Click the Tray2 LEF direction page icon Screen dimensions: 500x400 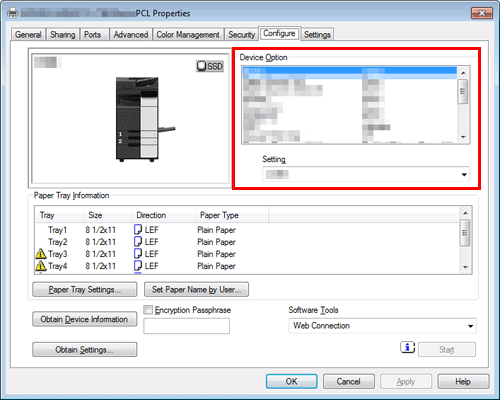(x=138, y=242)
